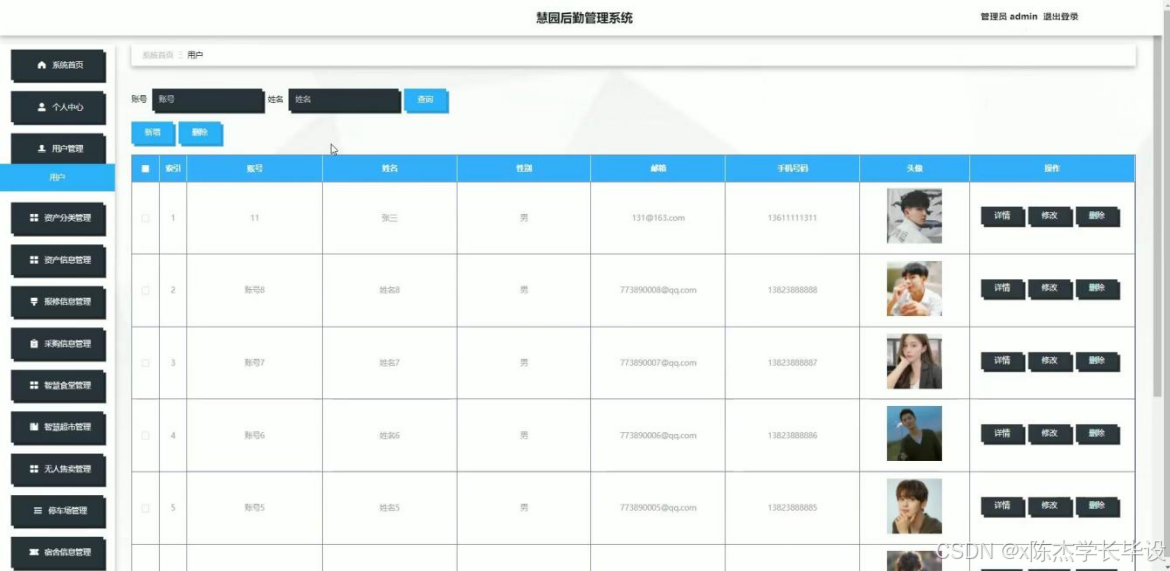The height and width of the screenshot is (571, 1170).
Task: Click the 手机号码 column header
Action: click(x=792, y=169)
